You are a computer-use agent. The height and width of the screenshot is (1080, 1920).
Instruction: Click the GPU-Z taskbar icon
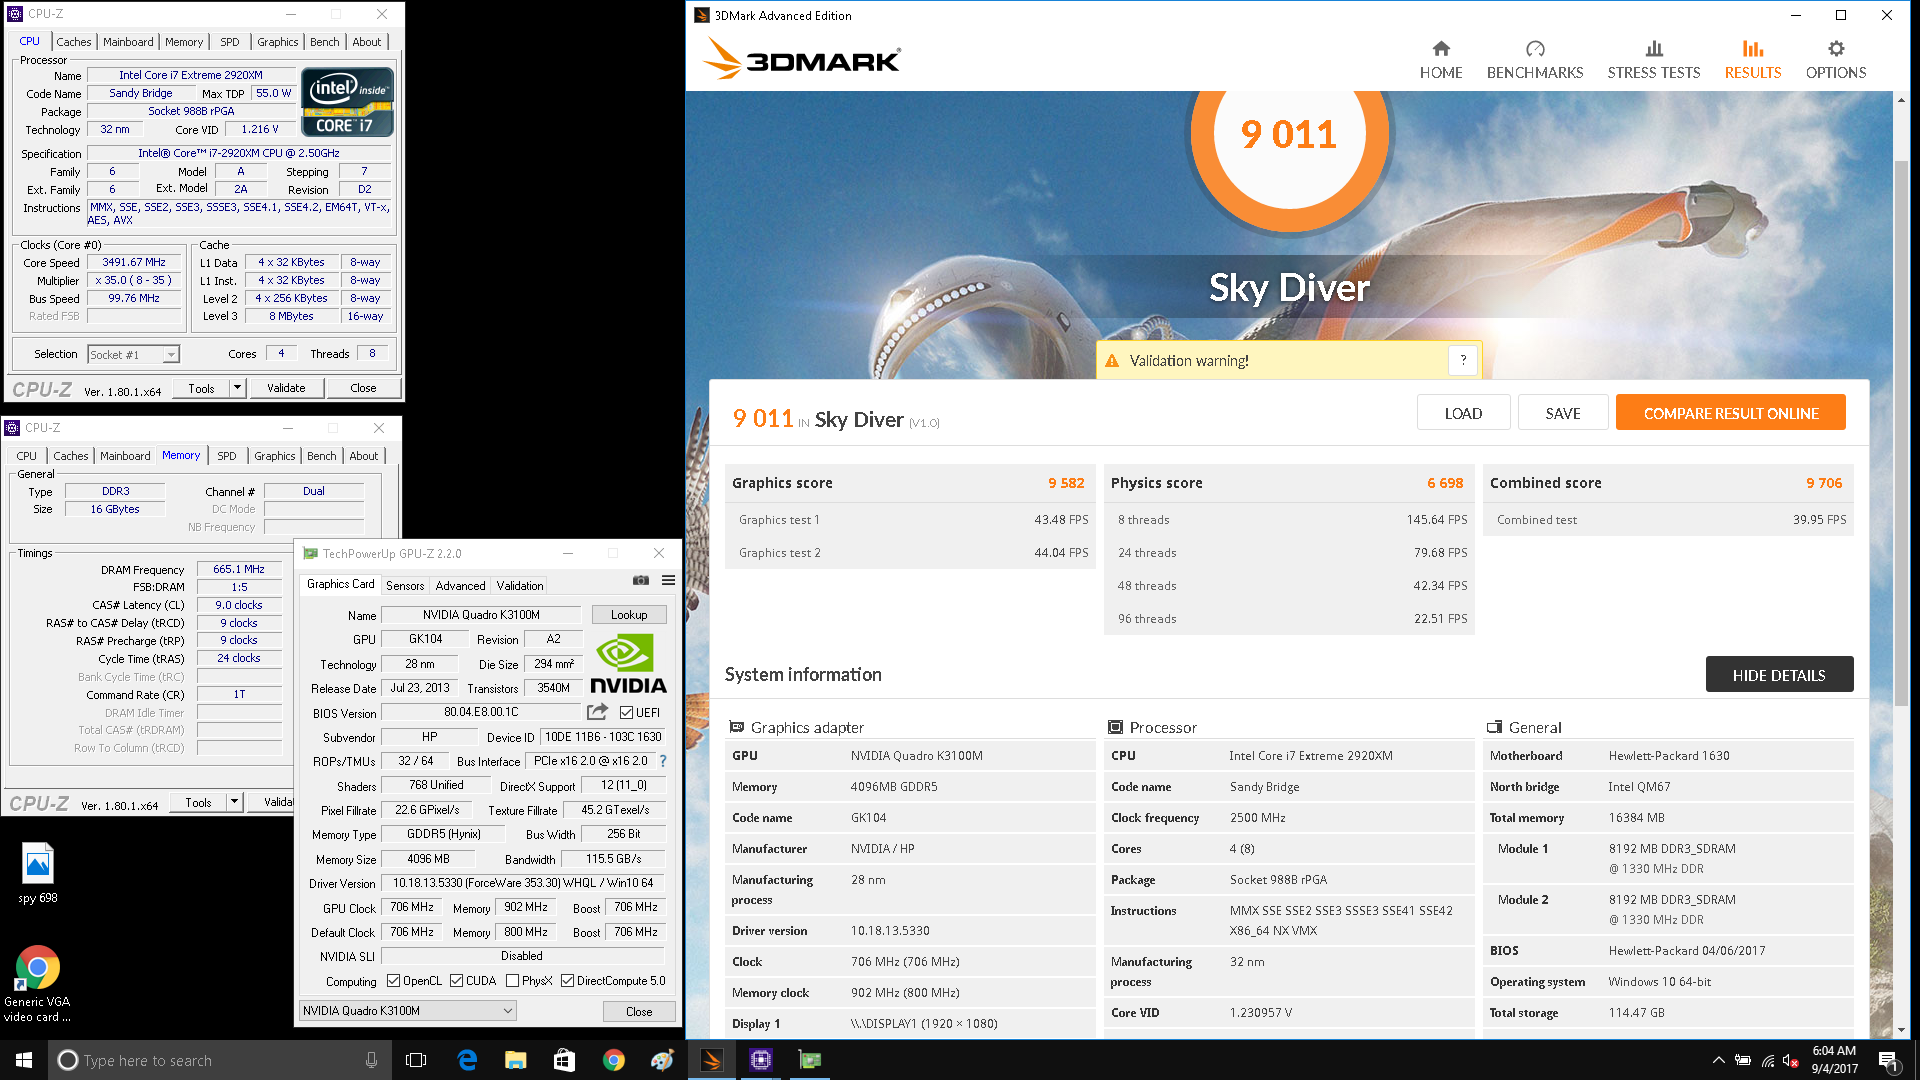[810, 1060]
